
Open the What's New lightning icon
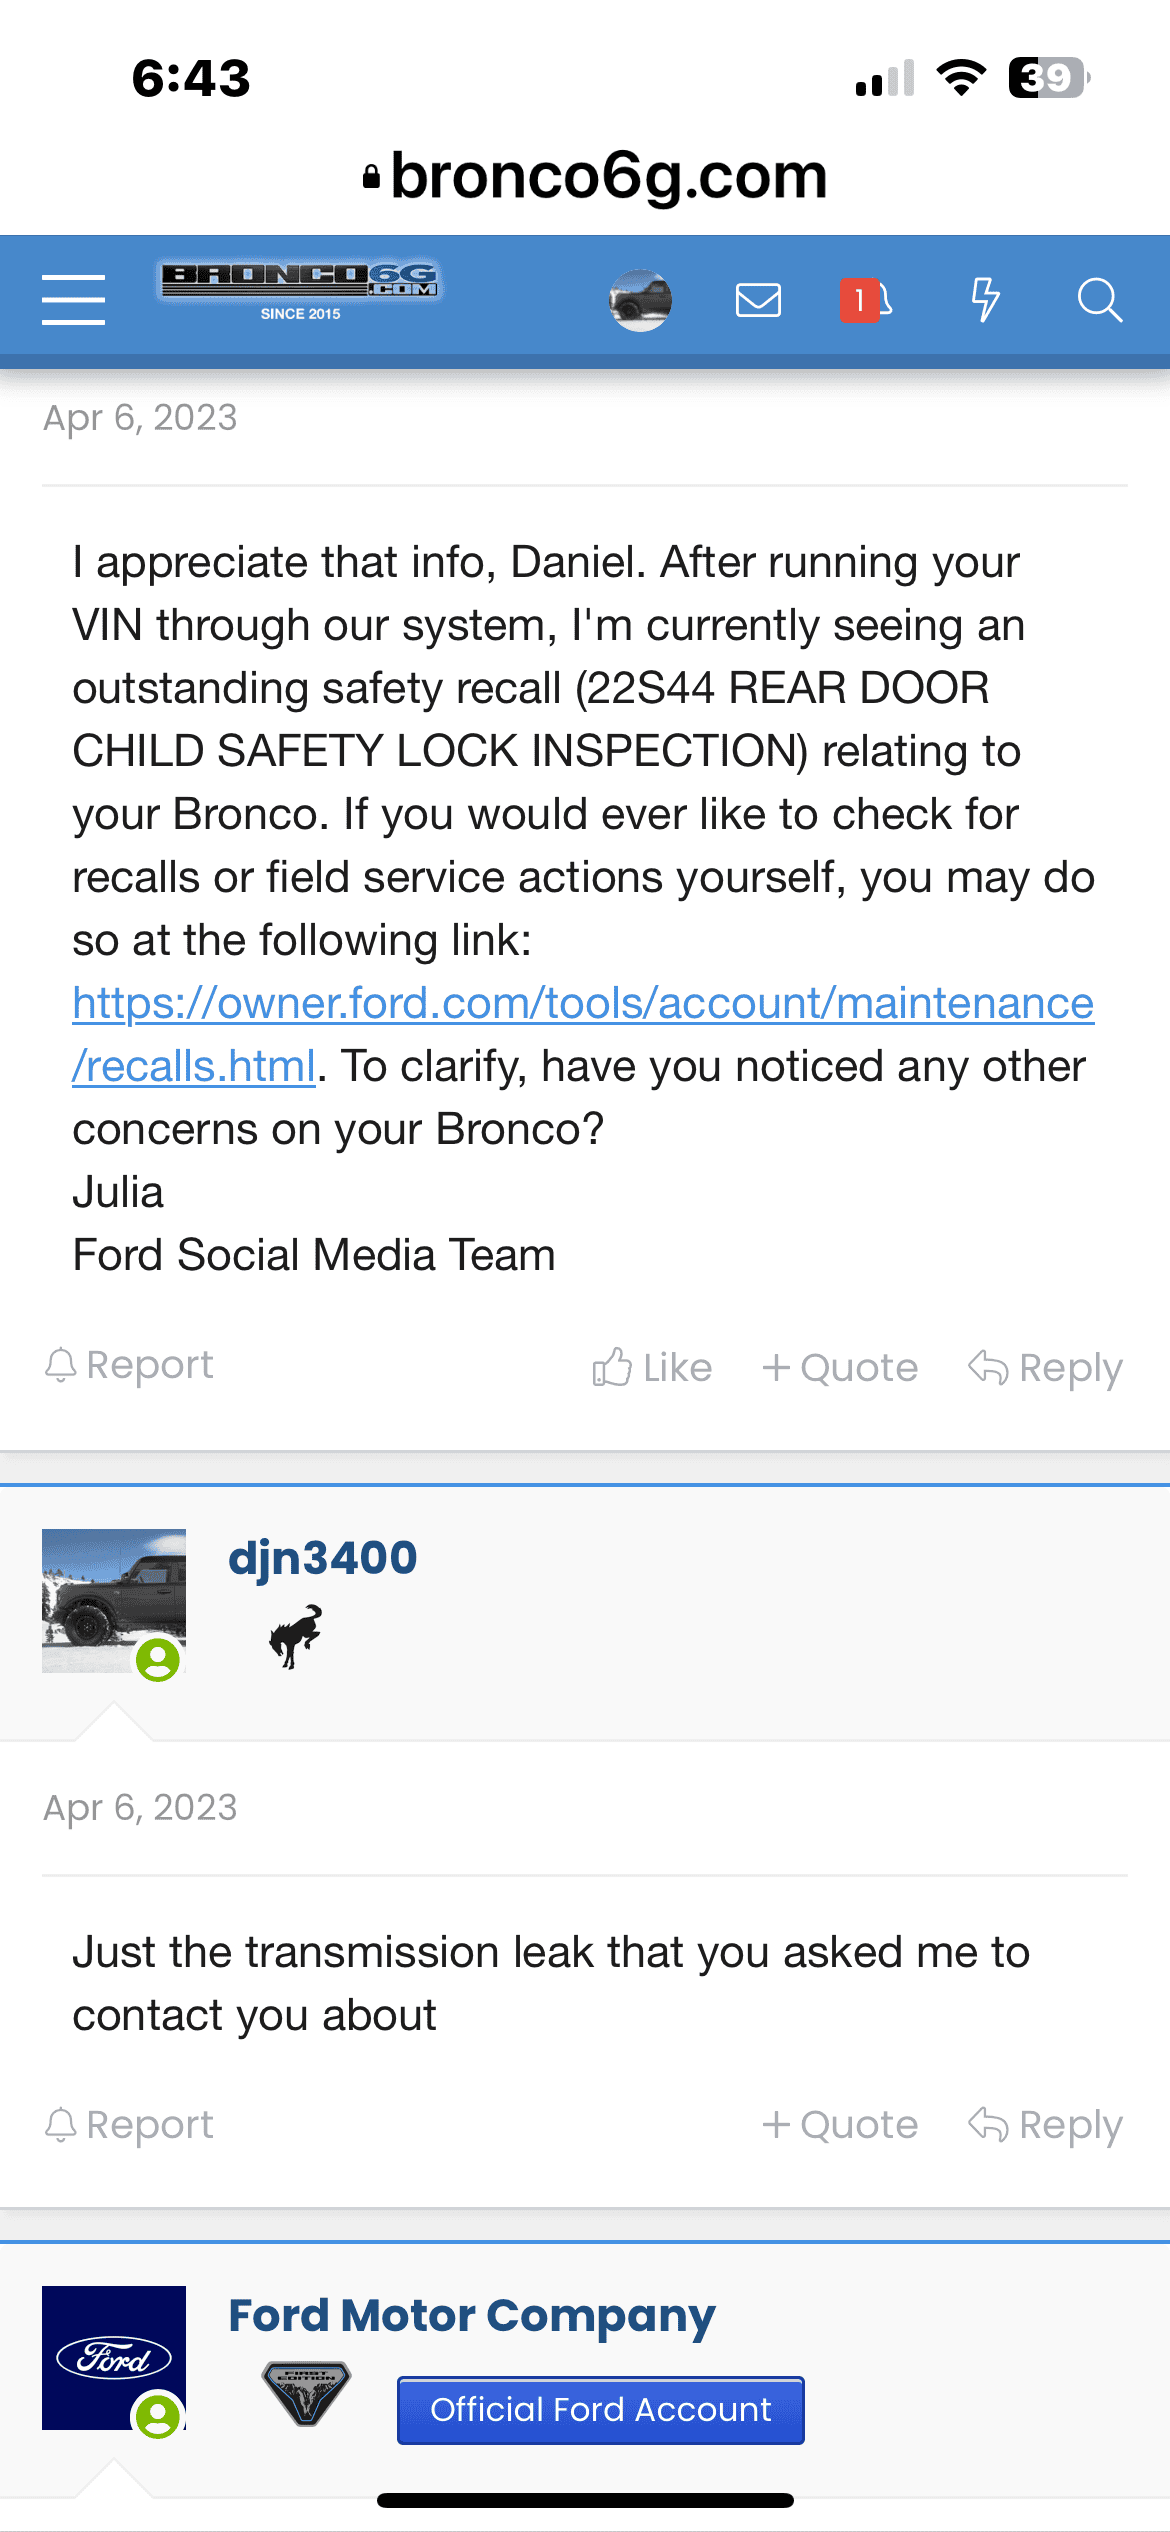pos(985,300)
